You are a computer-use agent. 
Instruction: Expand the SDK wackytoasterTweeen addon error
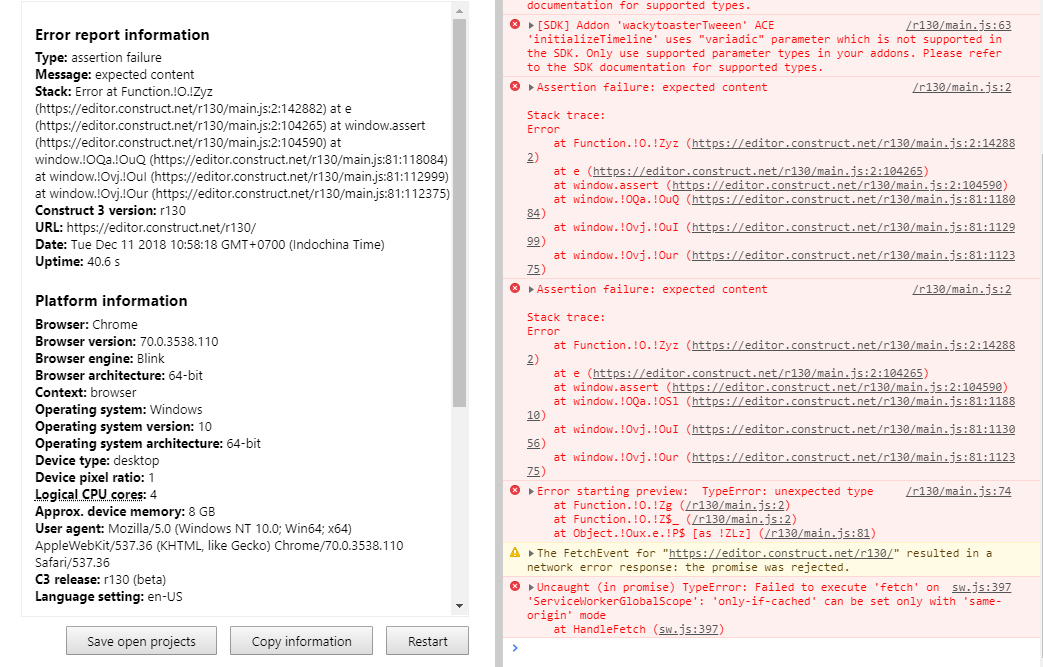tap(531, 25)
